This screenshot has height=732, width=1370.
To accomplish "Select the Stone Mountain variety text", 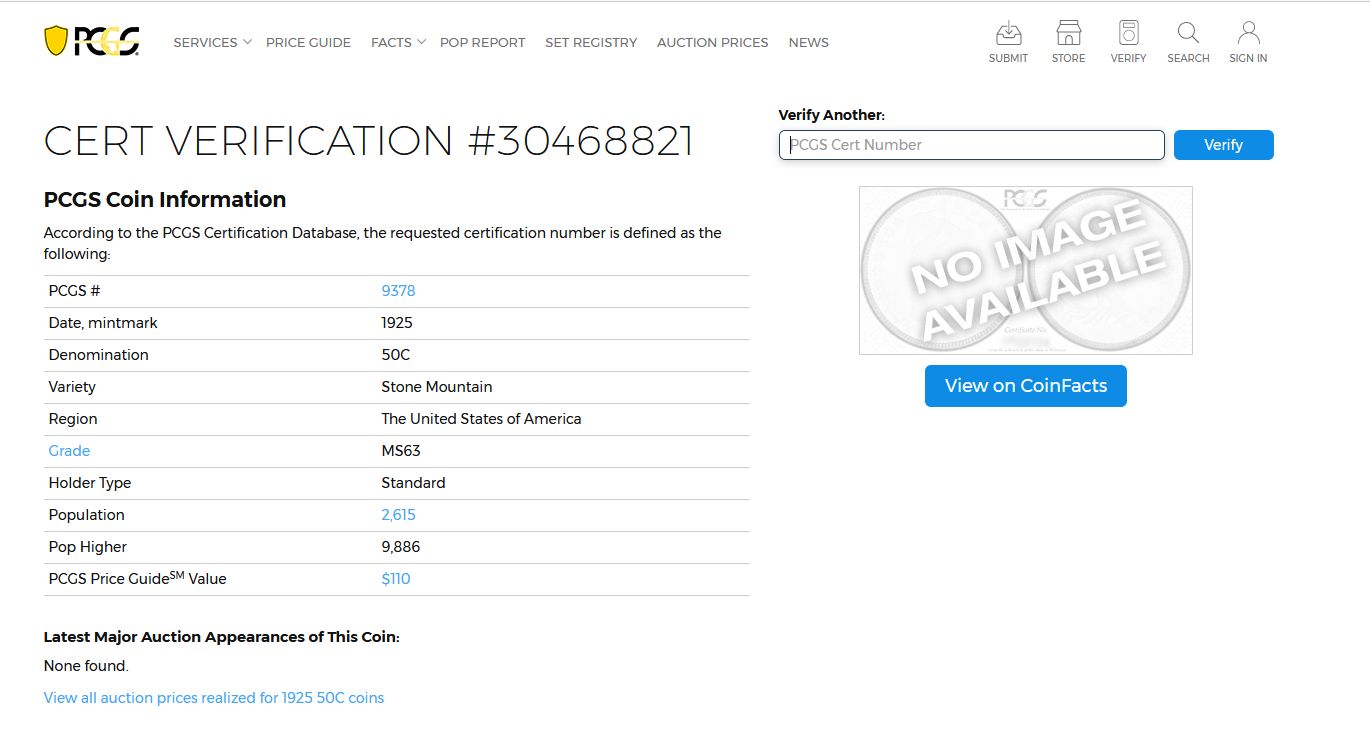I will click(437, 387).
